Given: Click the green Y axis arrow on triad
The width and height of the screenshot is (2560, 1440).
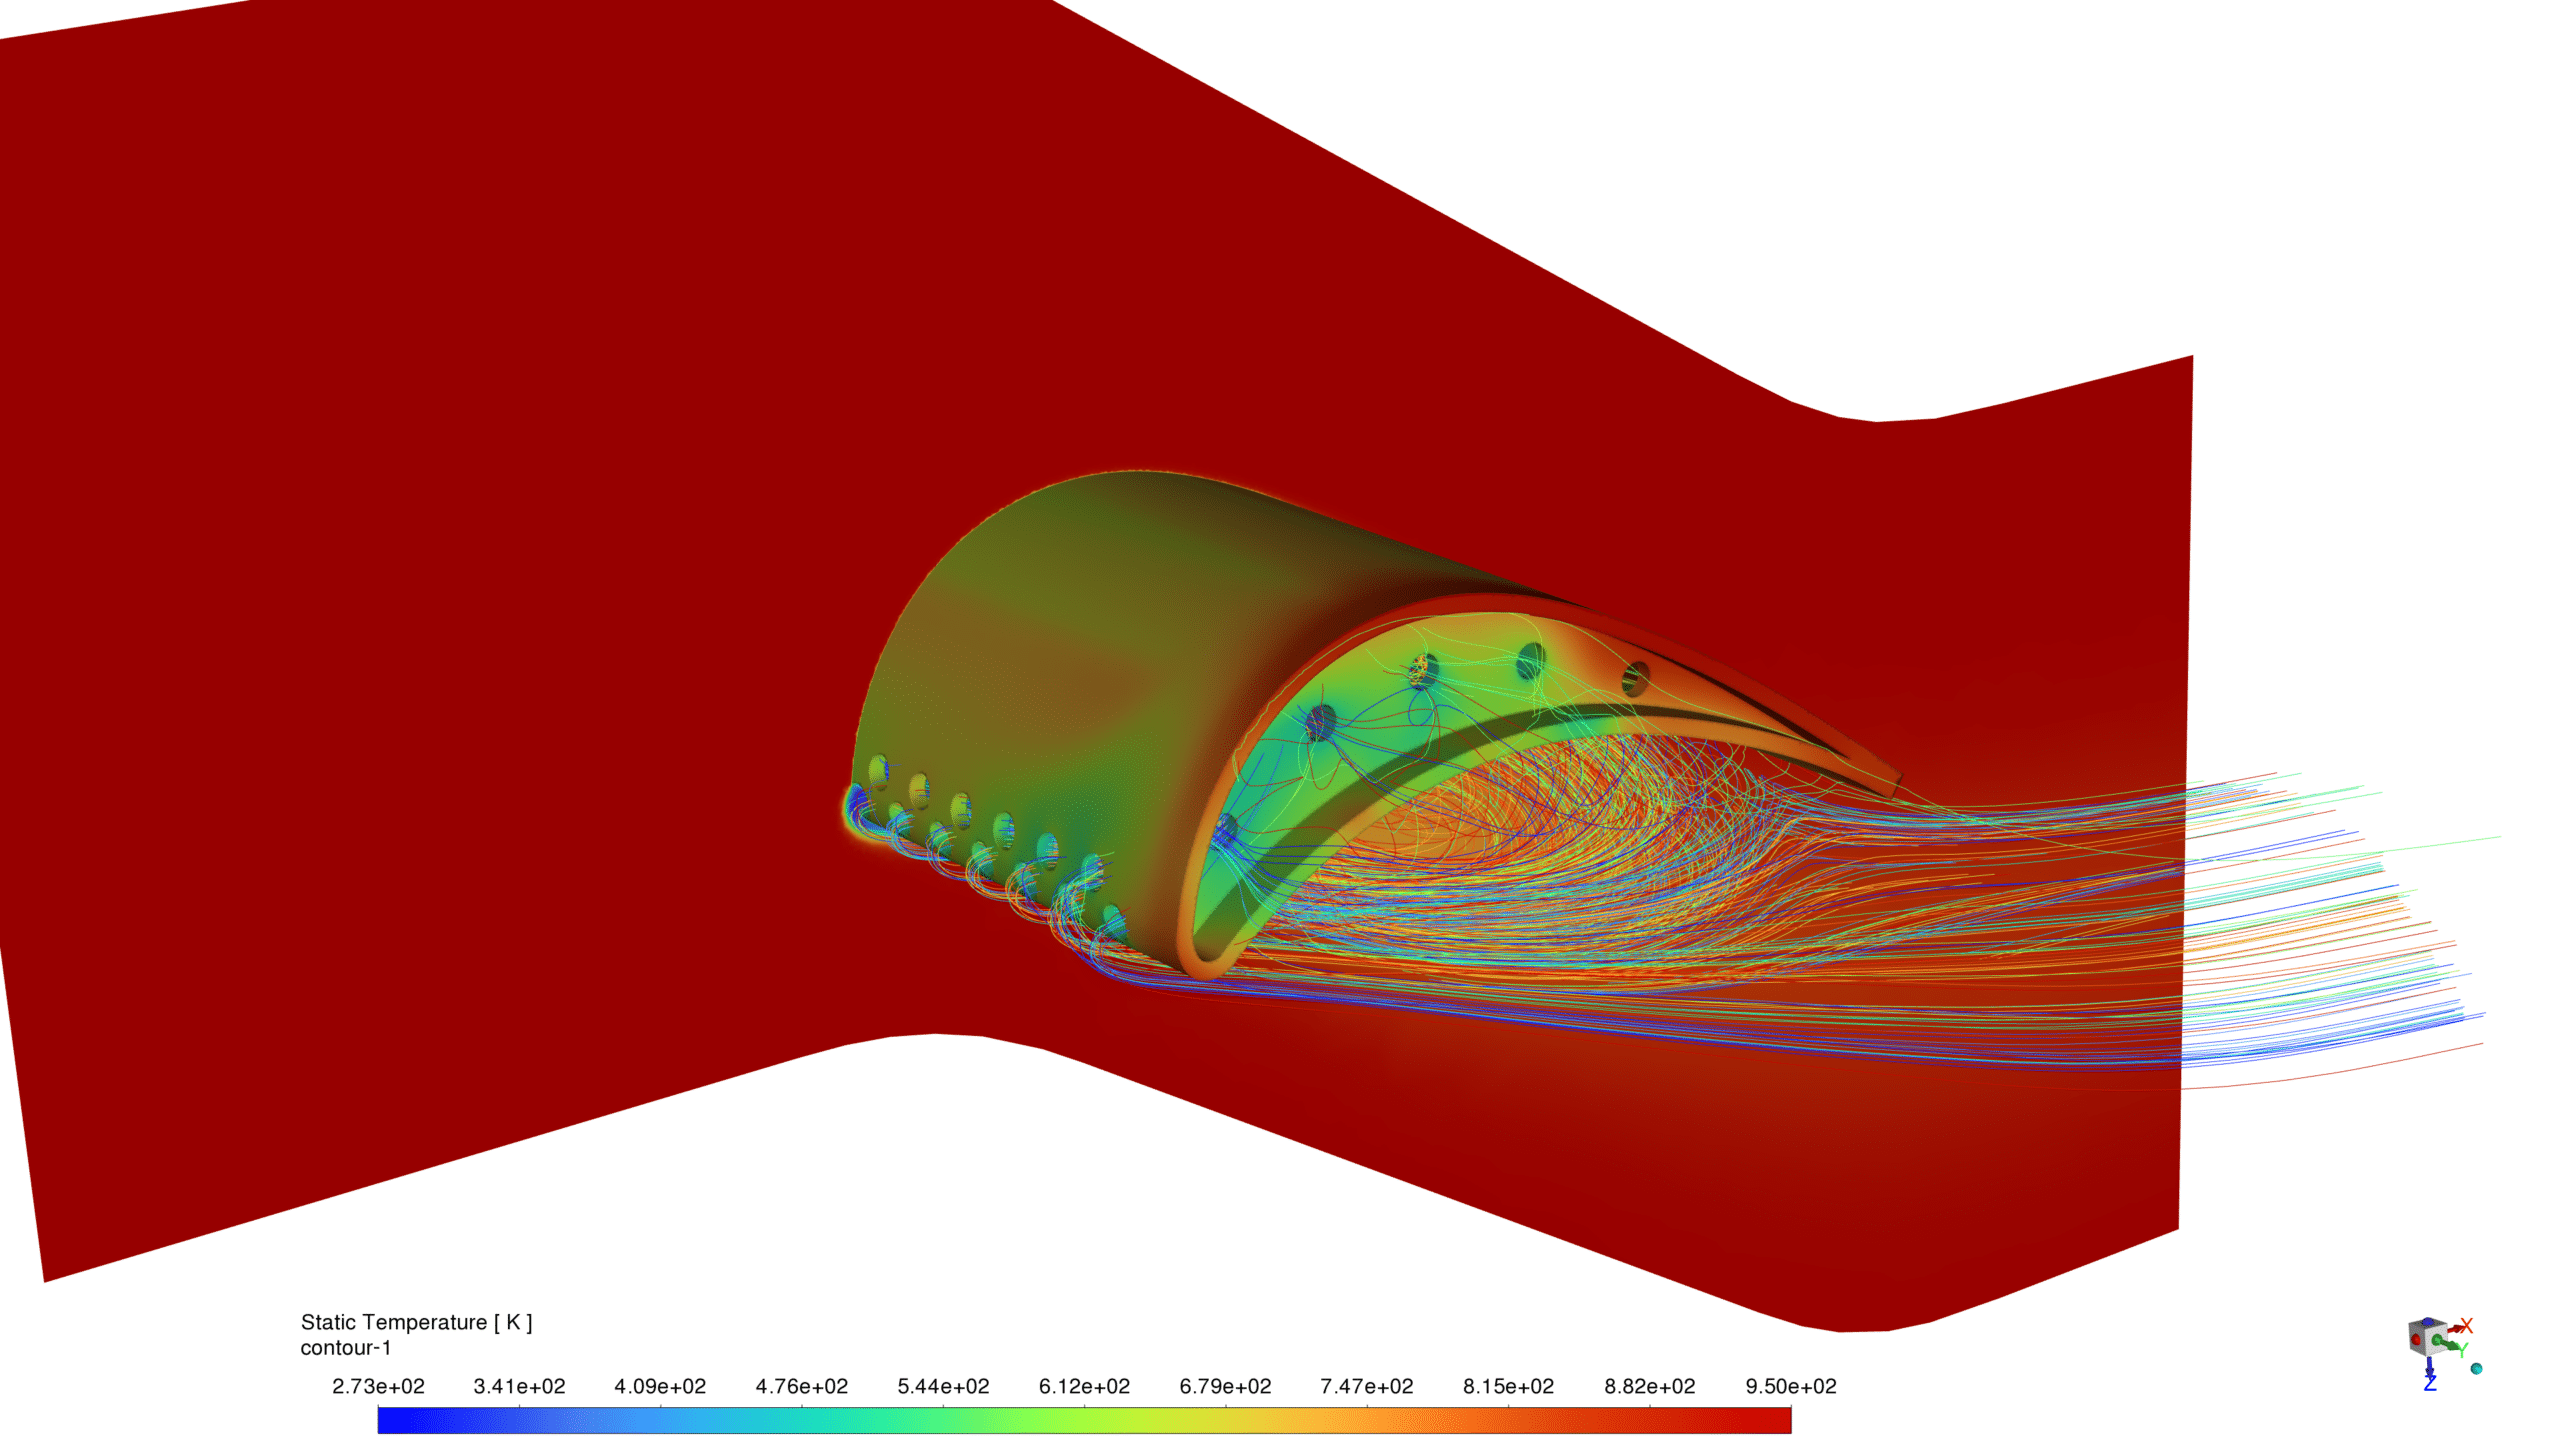Looking at the screenshot, I should (x=2450, y=1345).
